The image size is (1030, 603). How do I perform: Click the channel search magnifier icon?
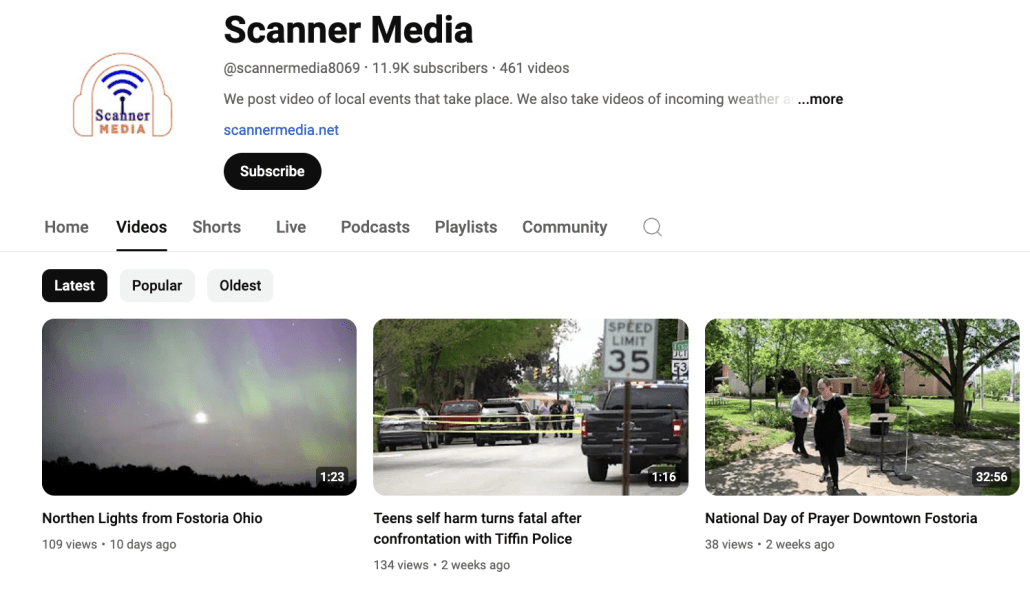pyautogui.click(x=652, y=227)
